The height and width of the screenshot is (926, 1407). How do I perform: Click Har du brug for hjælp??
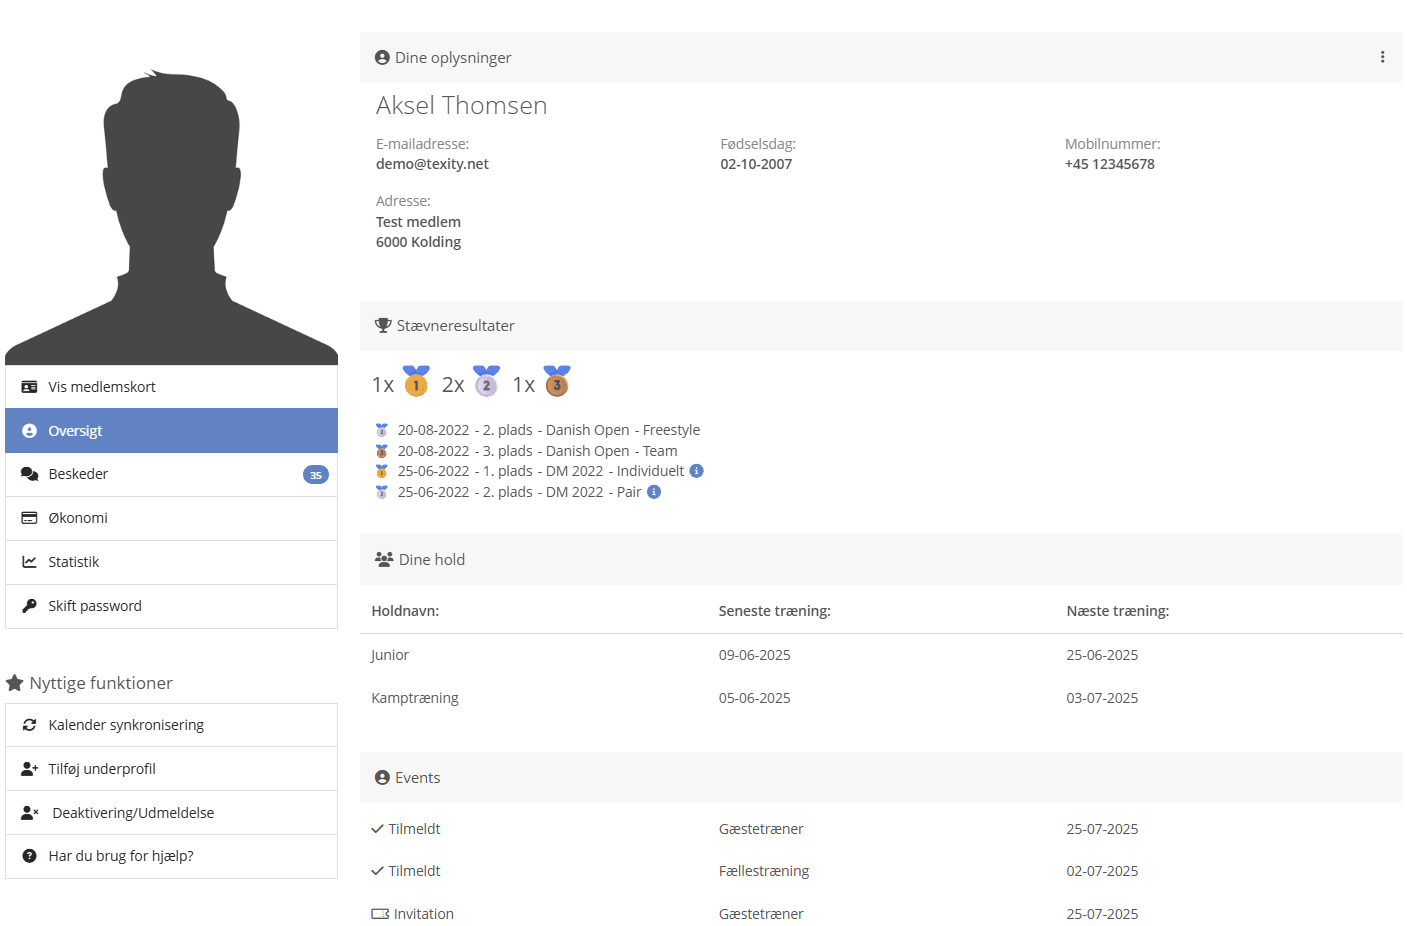pos(171,856)
